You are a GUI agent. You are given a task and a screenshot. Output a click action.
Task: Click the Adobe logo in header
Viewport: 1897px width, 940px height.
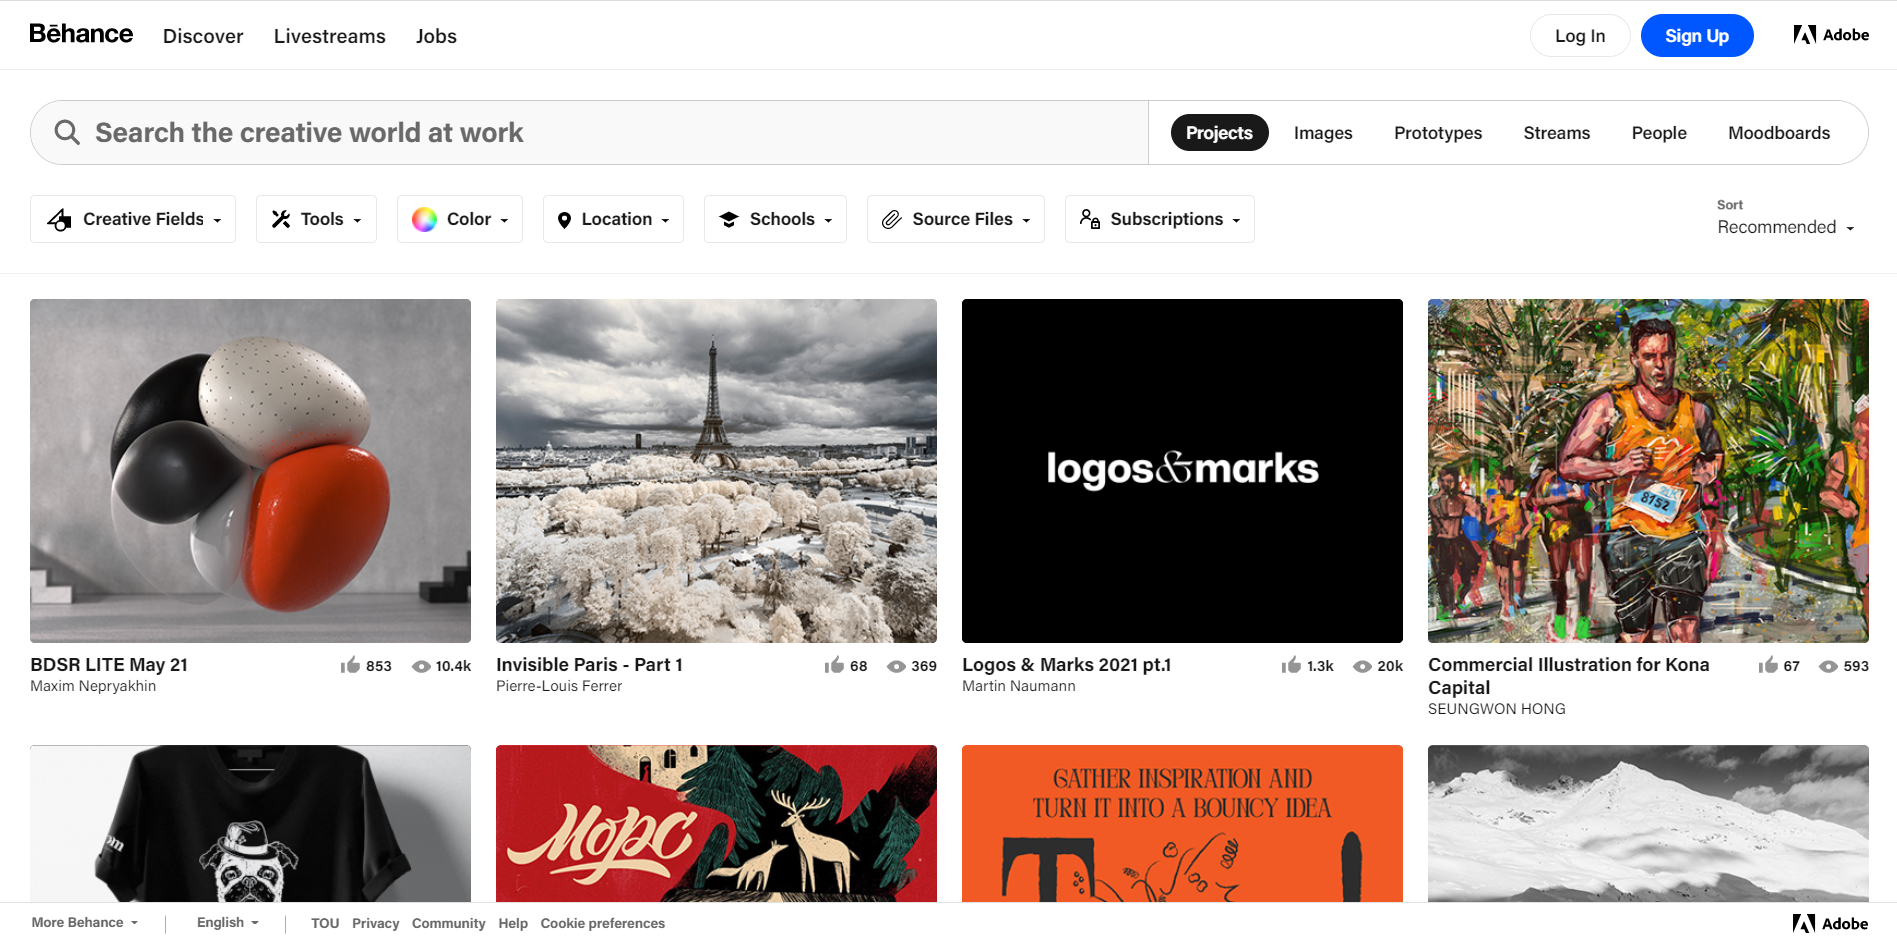pyautogui.click(x=1831, y=35)
